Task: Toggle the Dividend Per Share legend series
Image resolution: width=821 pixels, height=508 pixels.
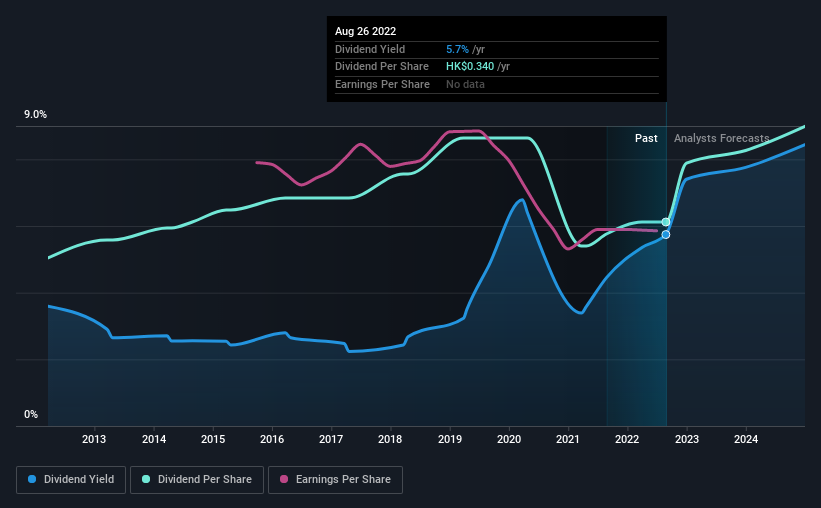Action: 197,480
